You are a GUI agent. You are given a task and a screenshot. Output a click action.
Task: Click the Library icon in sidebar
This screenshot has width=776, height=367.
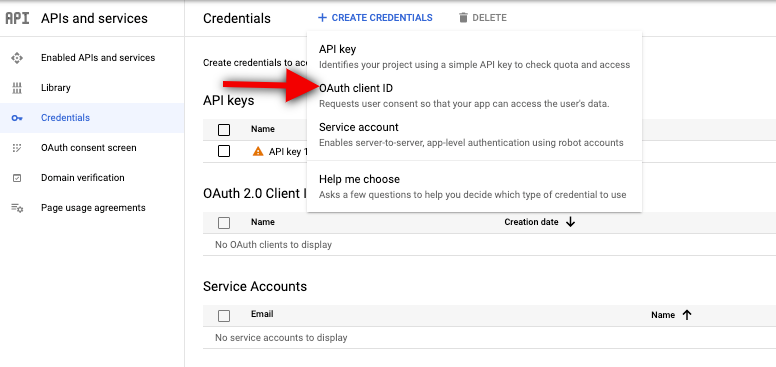point(17,88)
